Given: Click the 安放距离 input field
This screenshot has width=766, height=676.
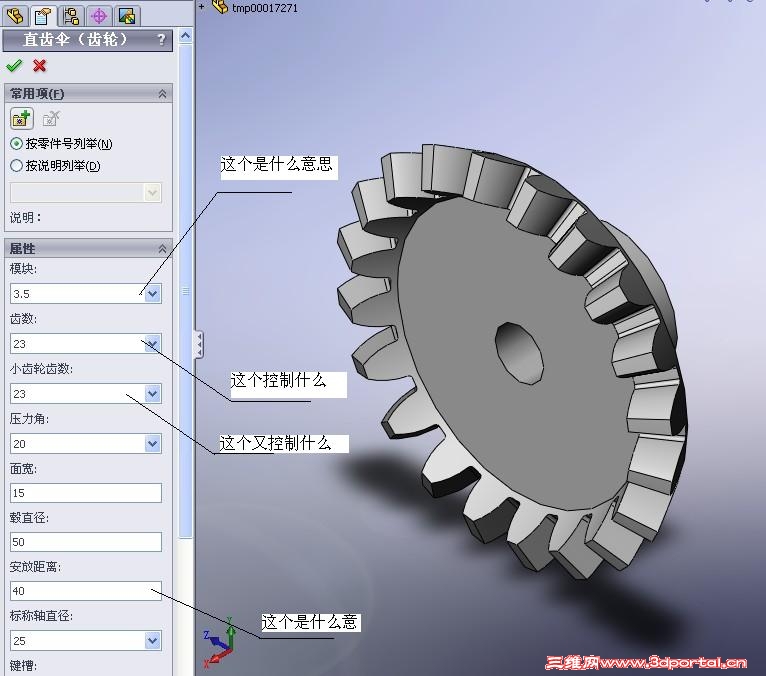Looking at the screenshot, I should (86, 591).
